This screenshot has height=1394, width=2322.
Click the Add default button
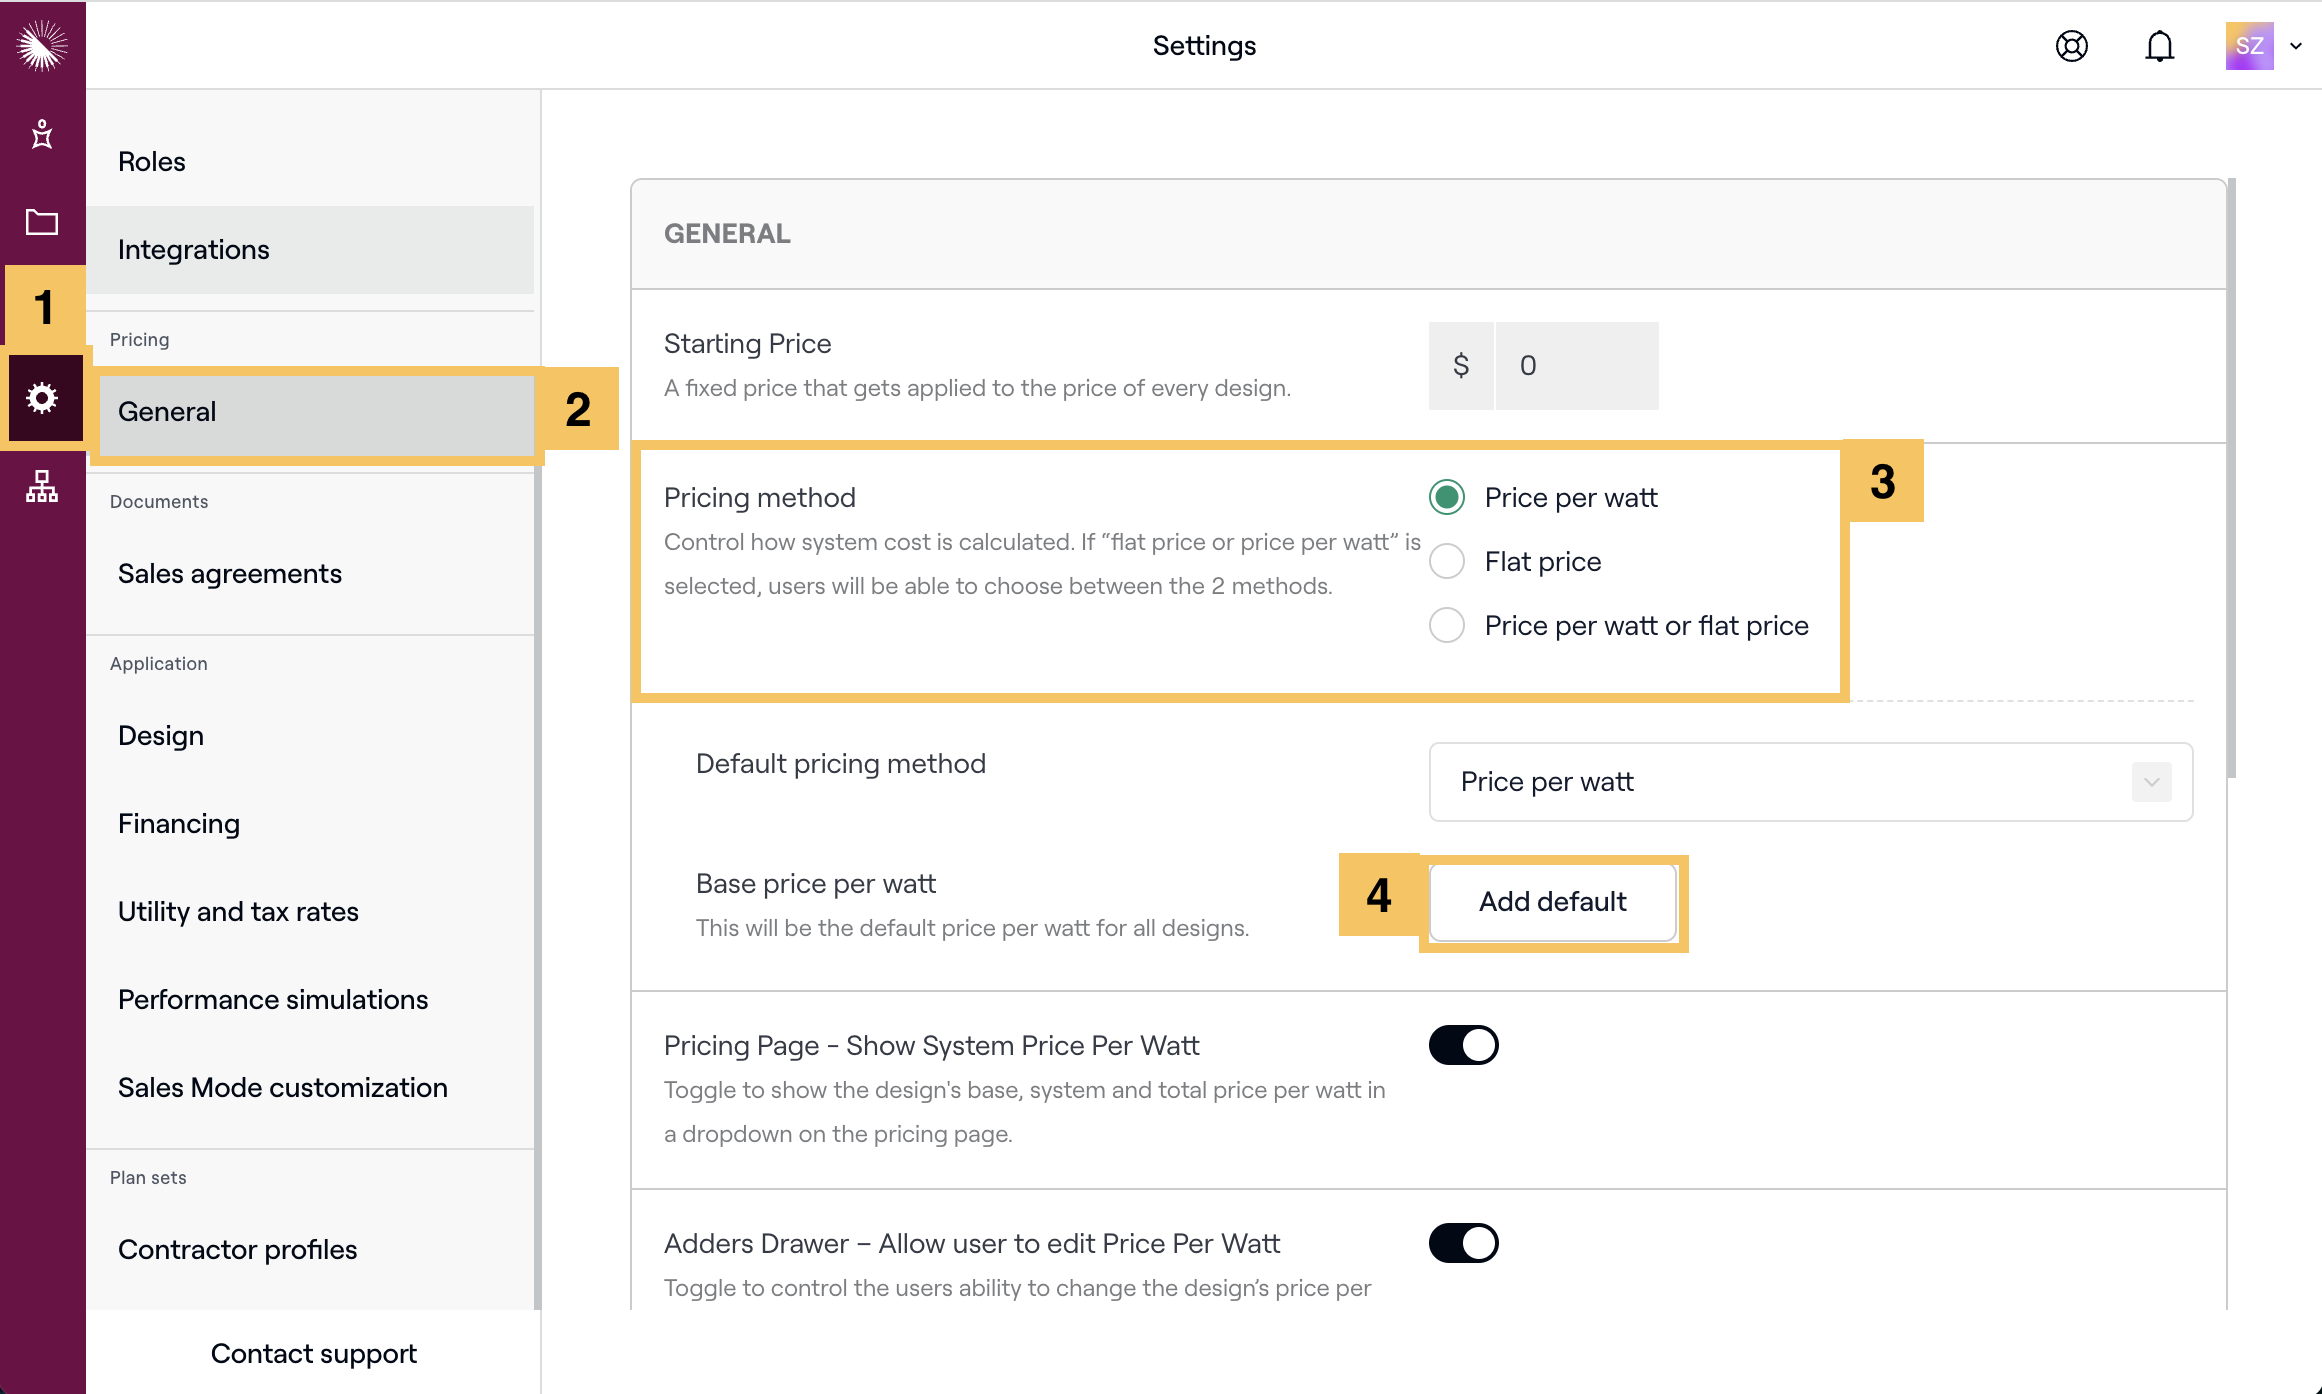tap(1552, 902)
